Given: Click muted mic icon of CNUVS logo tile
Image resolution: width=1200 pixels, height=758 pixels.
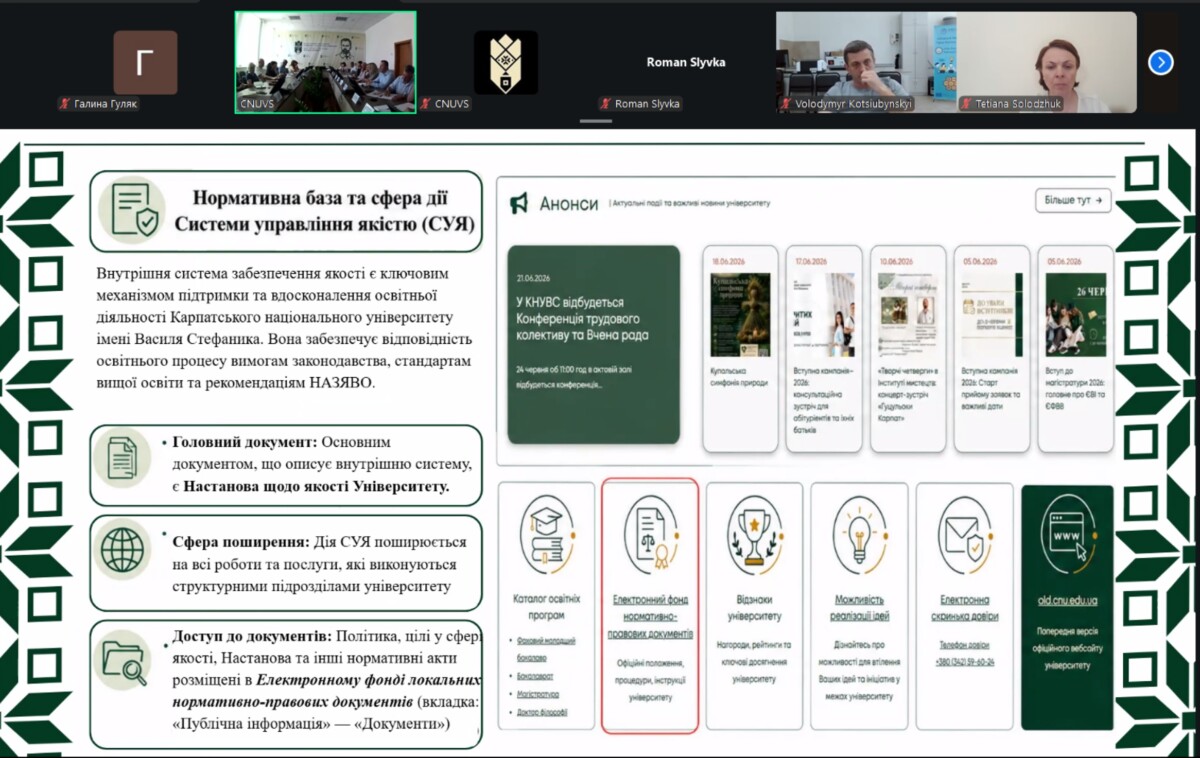Looking at the screenshot, I should (426, 104).
